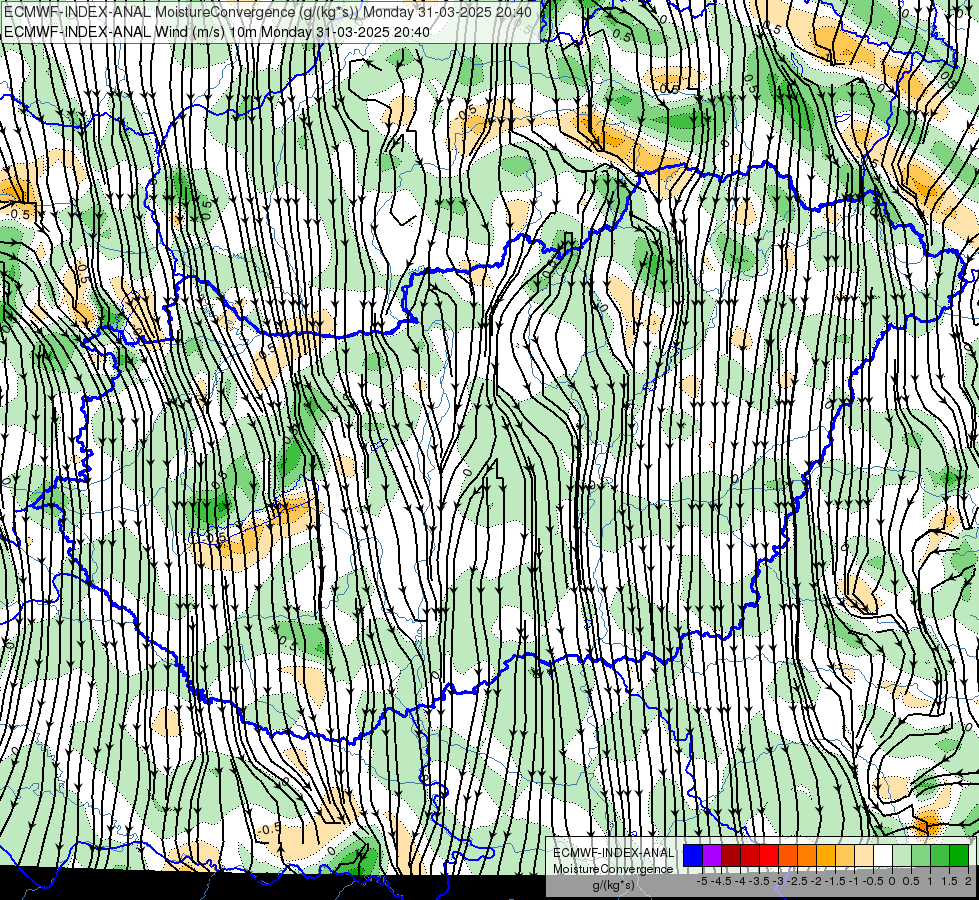Click the light orange swatch between -1.5 and -1
Viewport: 979px width, 900px height.
(845, 856)
